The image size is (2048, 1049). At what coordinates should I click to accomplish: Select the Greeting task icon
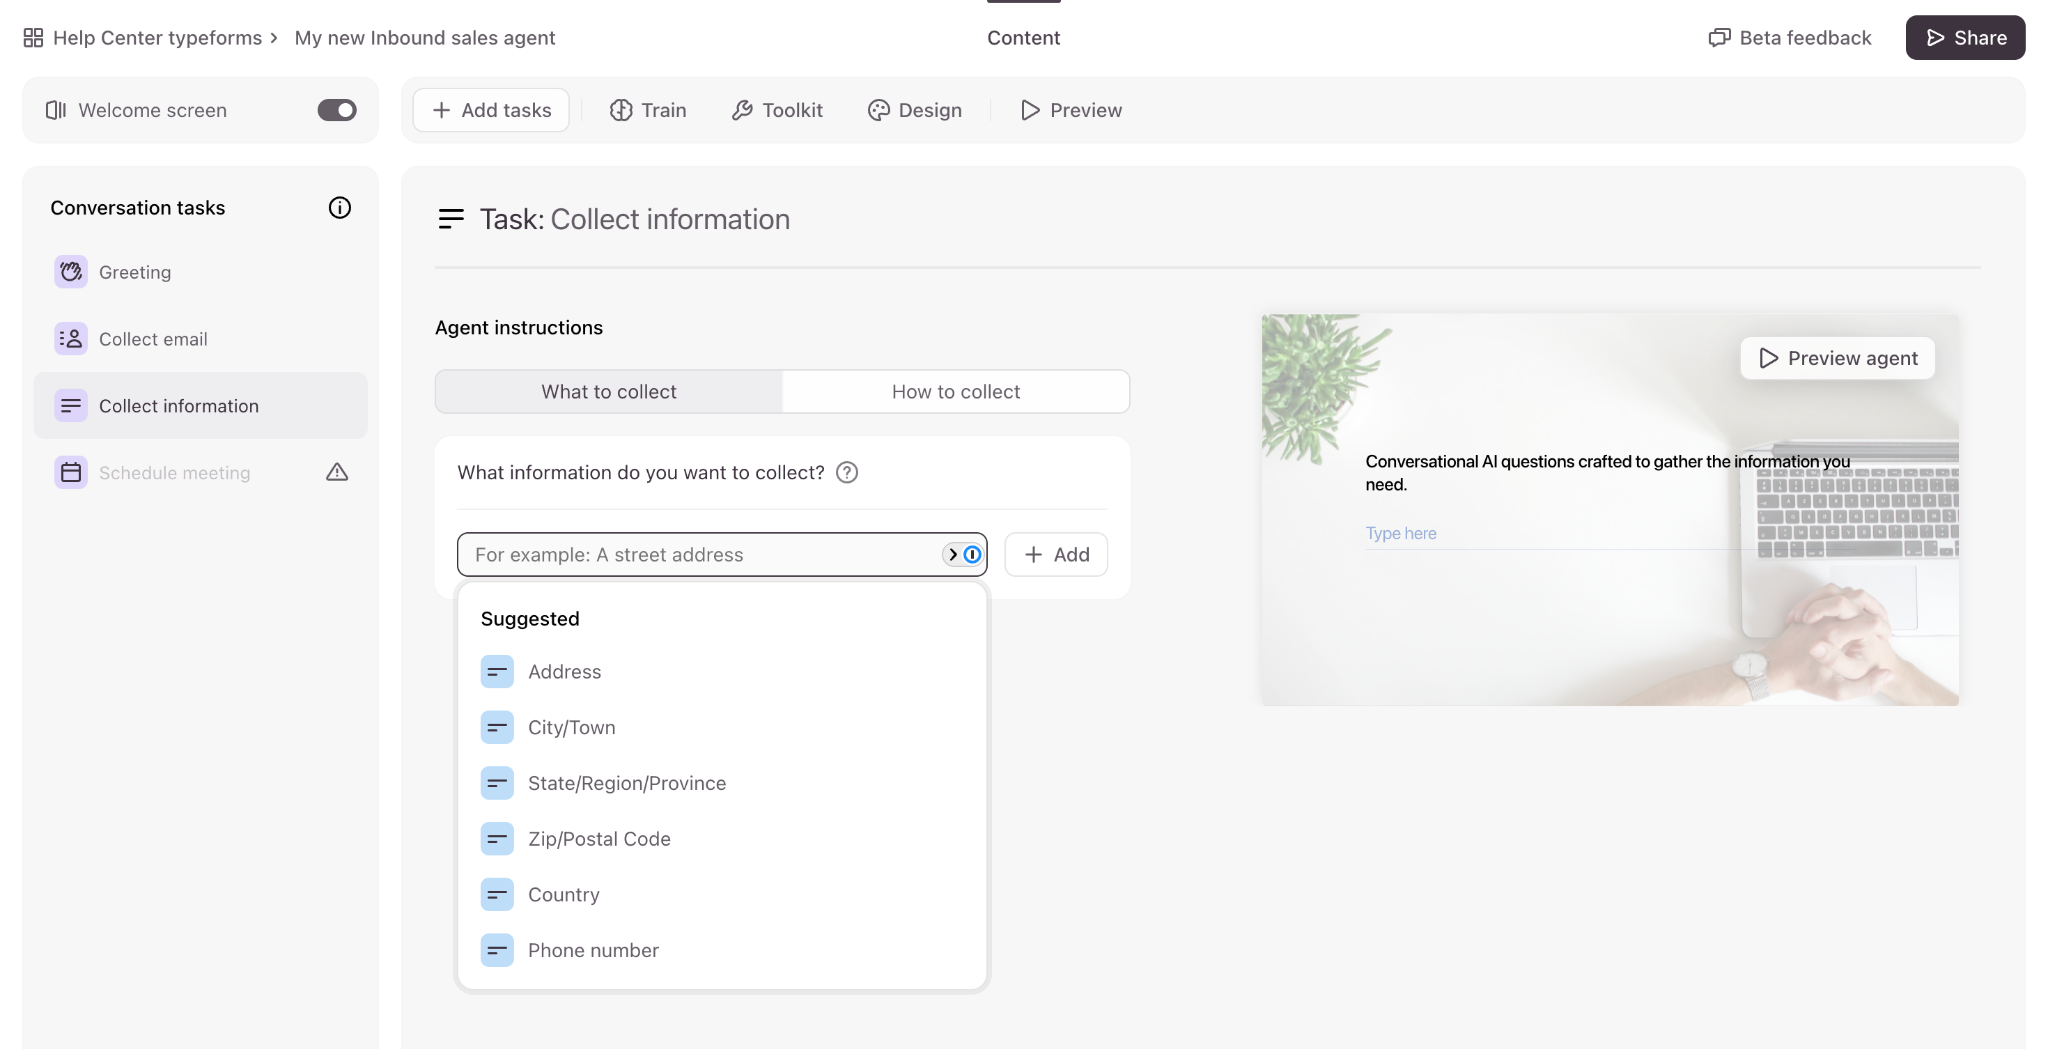tap(71, 272)
